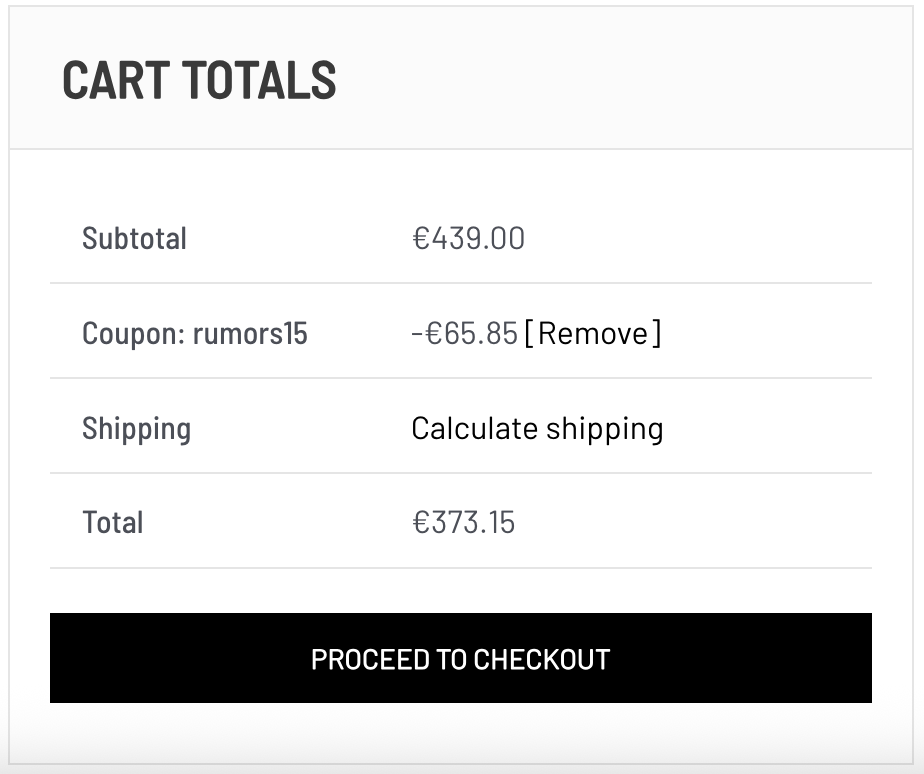Click the Shipping row label
Screen dimensions: 924x774
(136, 428)
